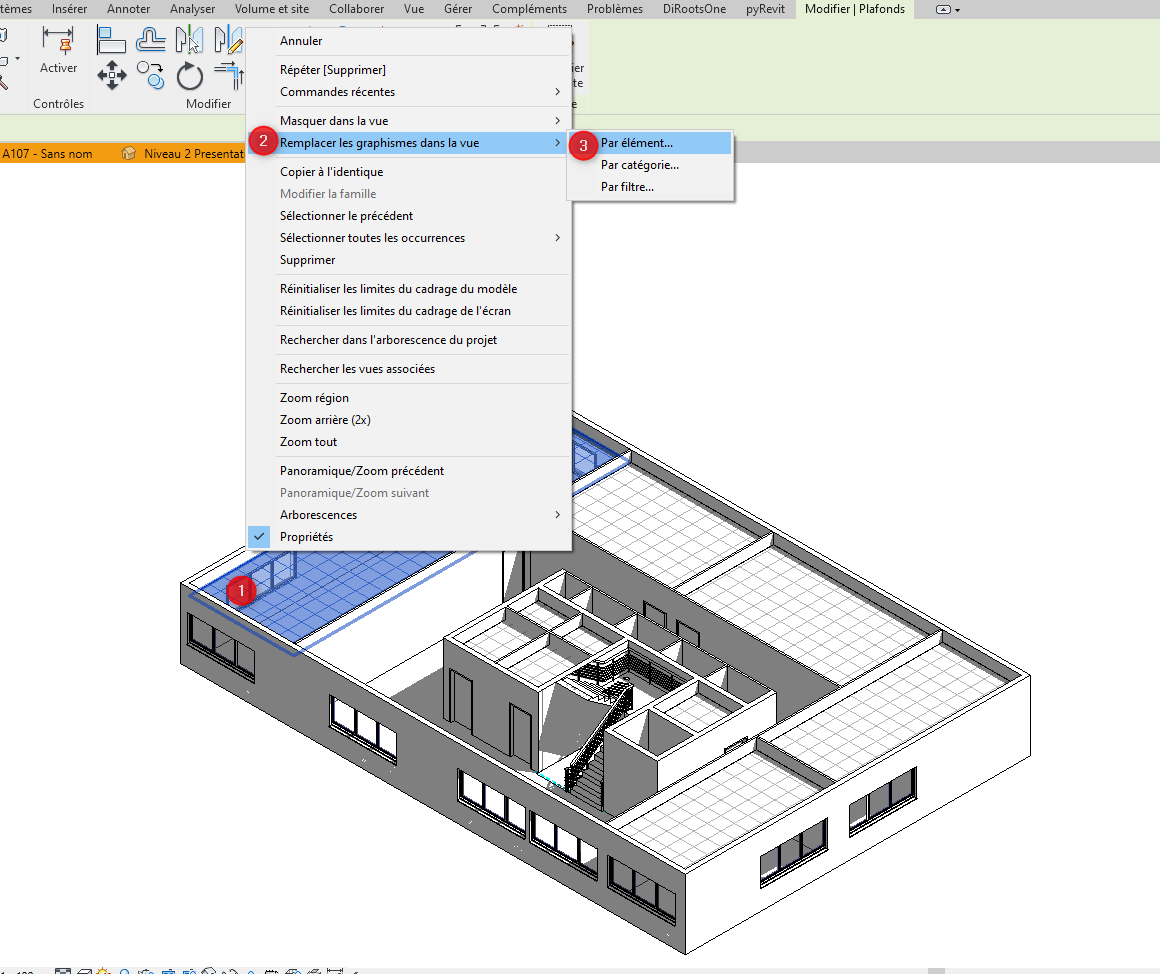Open the Insérer ribbon tab
The height and width of the screenshot is (974, 1160).
(x=70, y=9)
